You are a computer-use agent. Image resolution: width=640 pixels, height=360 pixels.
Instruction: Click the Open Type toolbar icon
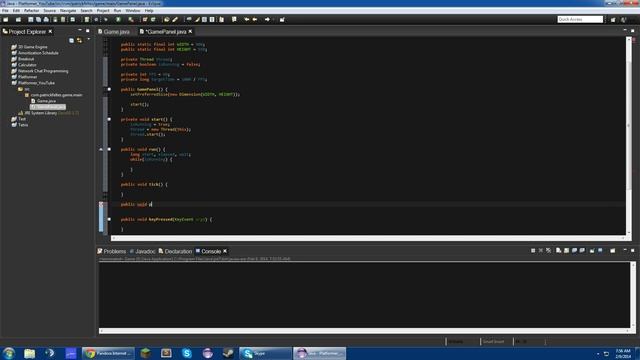click(167, 20)
